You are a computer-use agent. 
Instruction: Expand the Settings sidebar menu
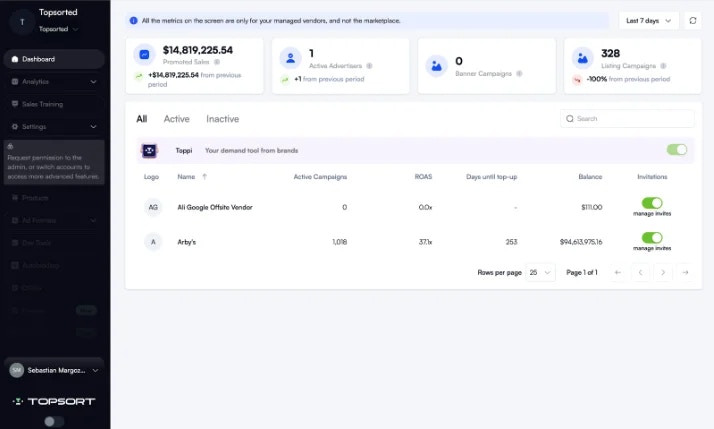[54, 127]
